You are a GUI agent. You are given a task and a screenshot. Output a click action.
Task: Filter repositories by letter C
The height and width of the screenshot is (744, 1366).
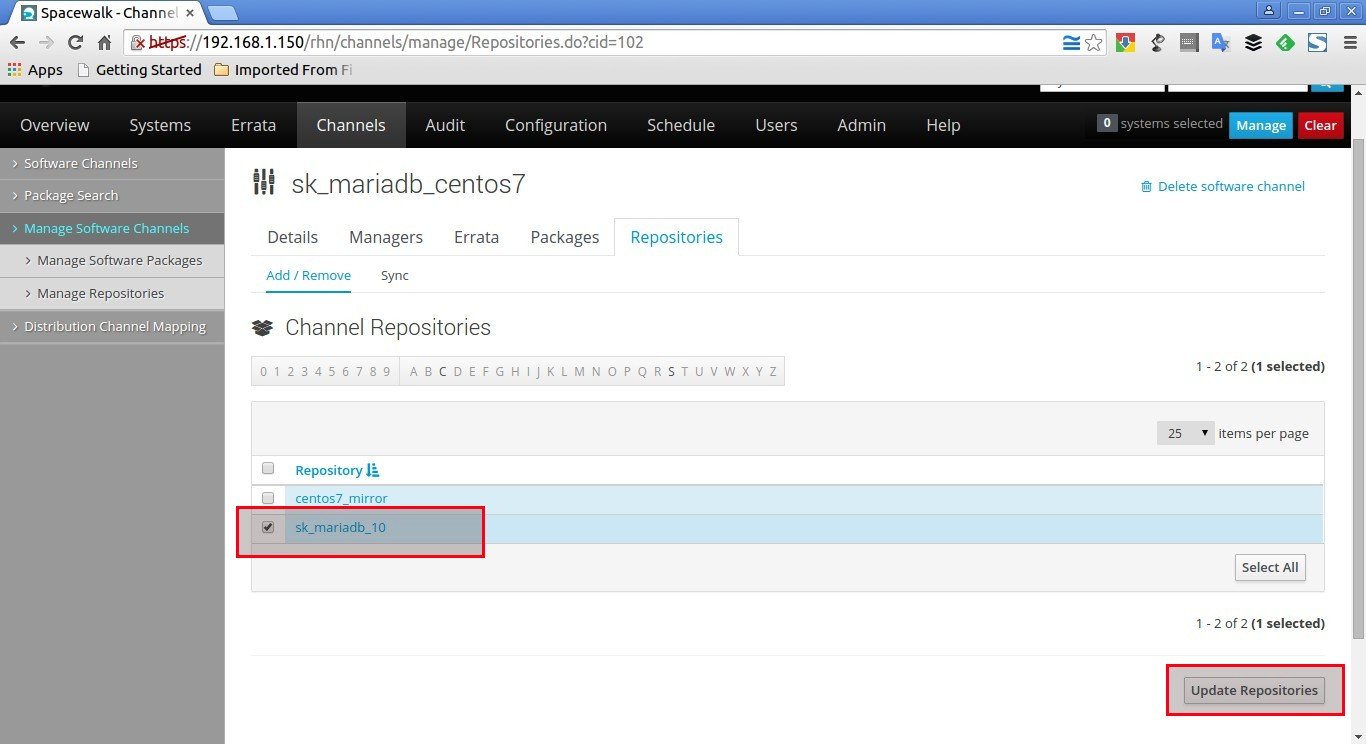point(443,372)
